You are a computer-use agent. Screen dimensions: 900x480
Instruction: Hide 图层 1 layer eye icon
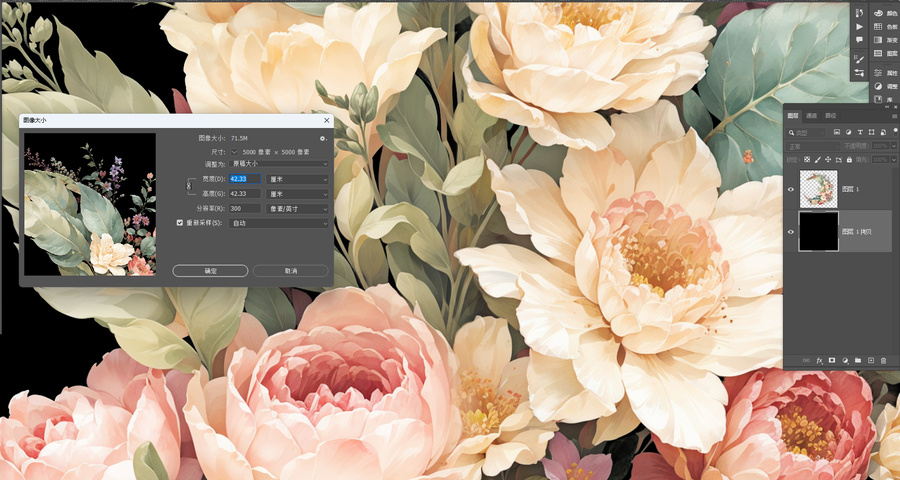791,189
